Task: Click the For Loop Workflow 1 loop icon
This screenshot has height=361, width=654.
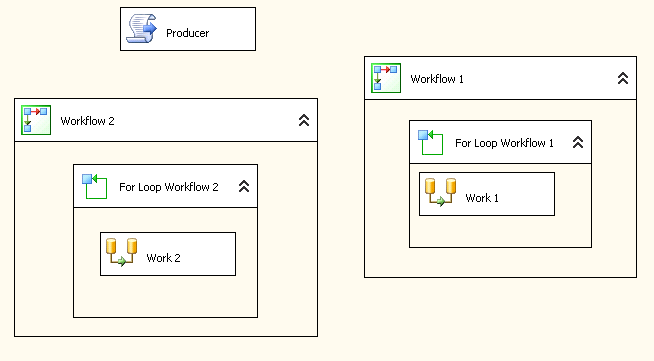Action: [430, 142]
